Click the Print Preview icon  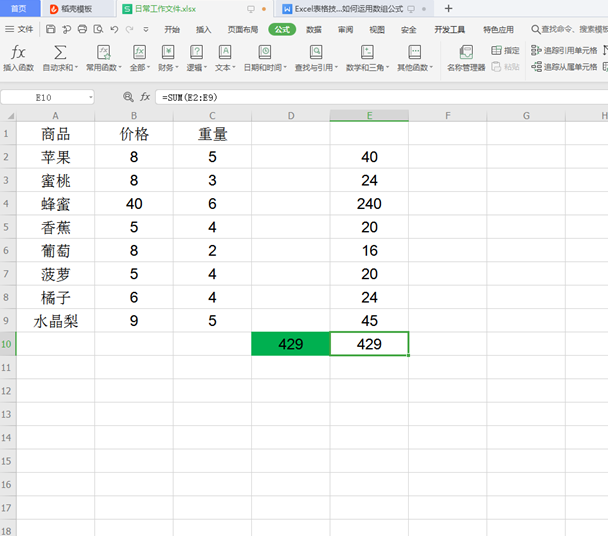point(98,29)
